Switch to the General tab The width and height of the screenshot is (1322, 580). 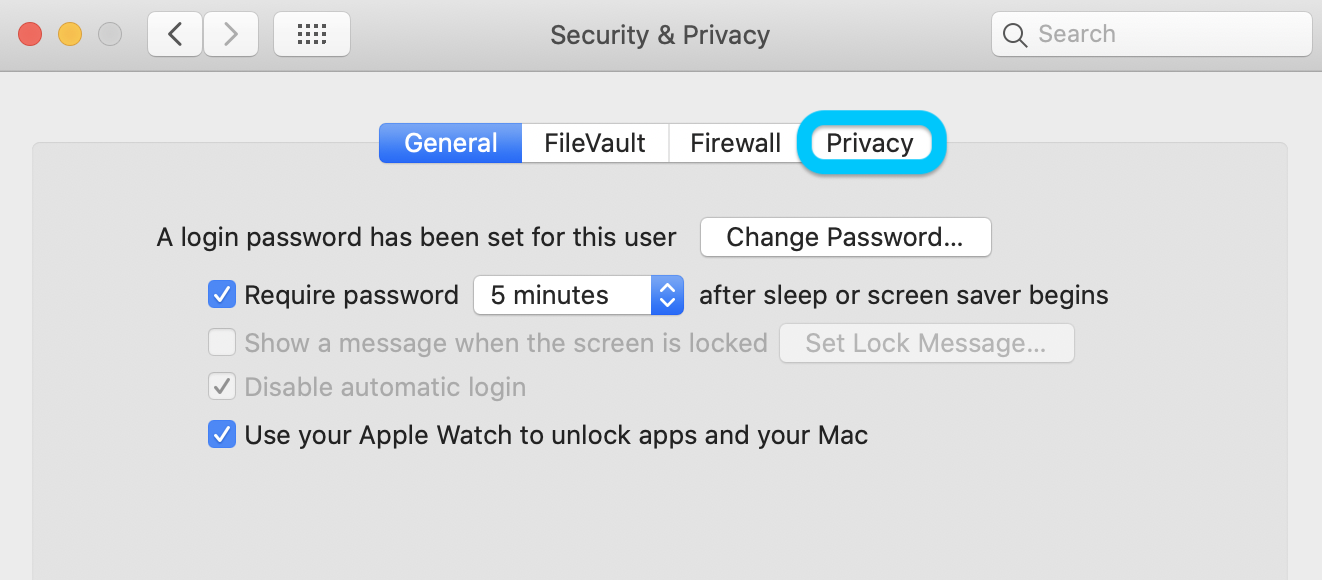[x=450, y=143]
